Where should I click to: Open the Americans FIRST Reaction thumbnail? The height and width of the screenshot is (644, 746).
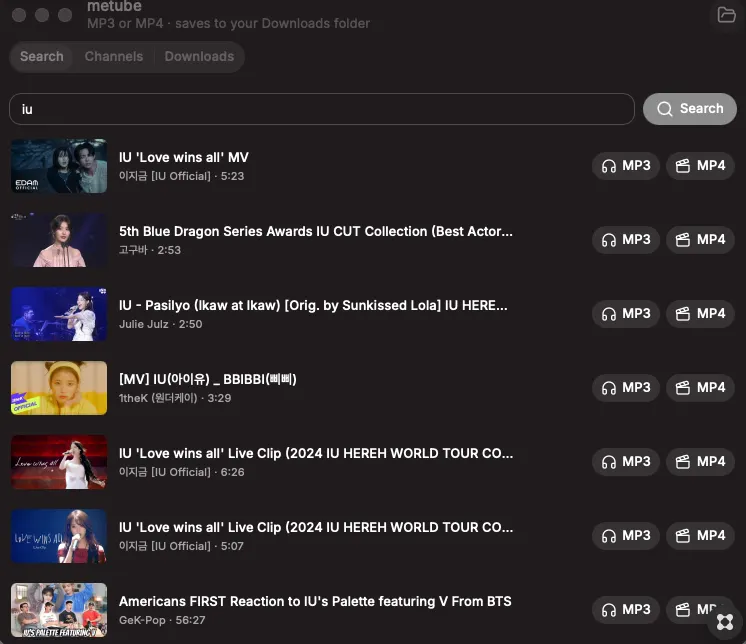[x=59, y=610]
